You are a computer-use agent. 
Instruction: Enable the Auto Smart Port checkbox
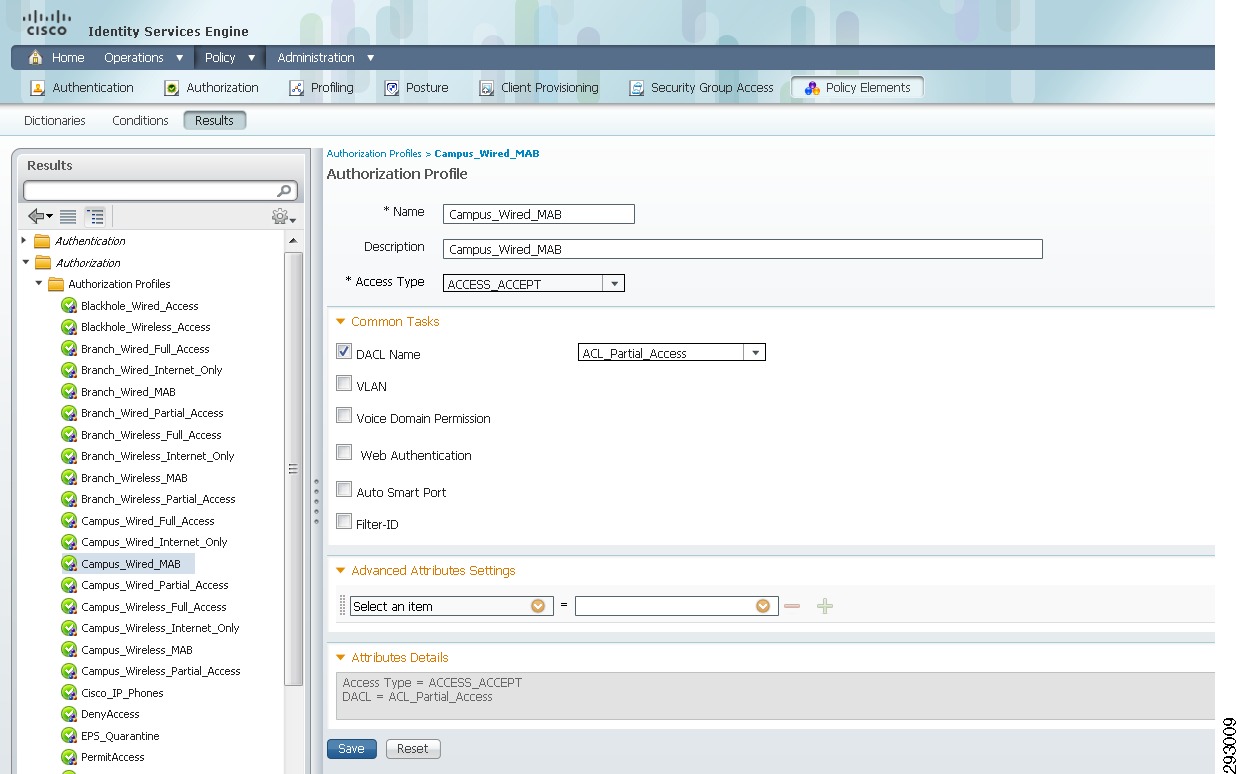pos(344,489)
